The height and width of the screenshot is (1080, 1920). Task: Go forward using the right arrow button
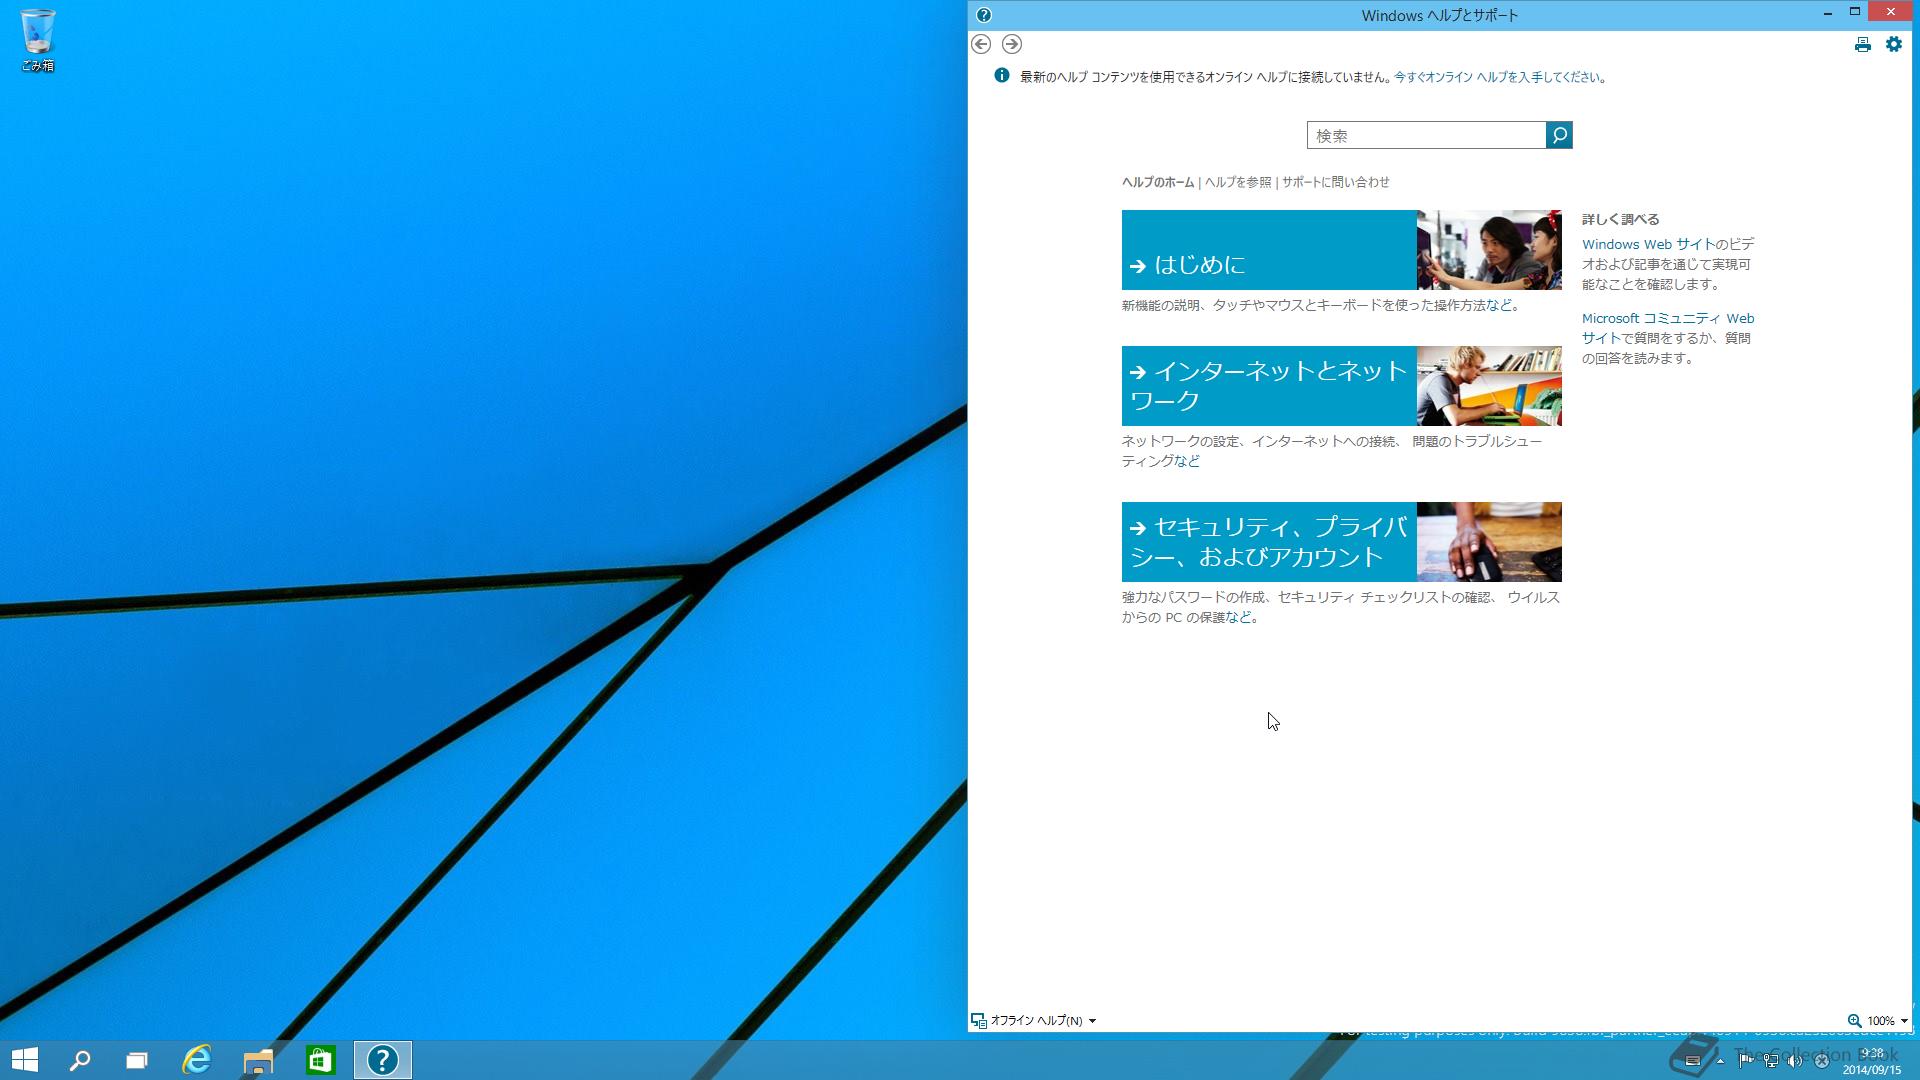[x=1012, y=44]
